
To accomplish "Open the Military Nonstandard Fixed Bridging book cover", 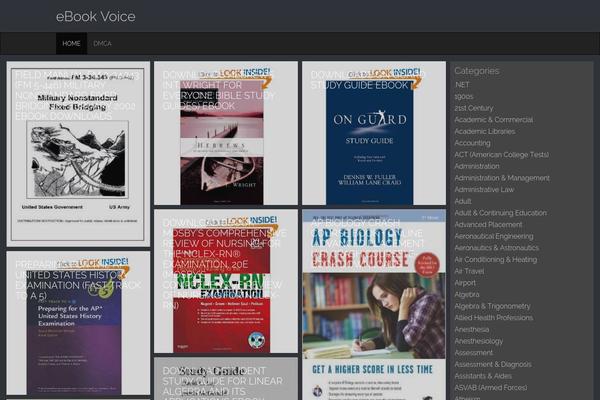I will pos(78,154).
